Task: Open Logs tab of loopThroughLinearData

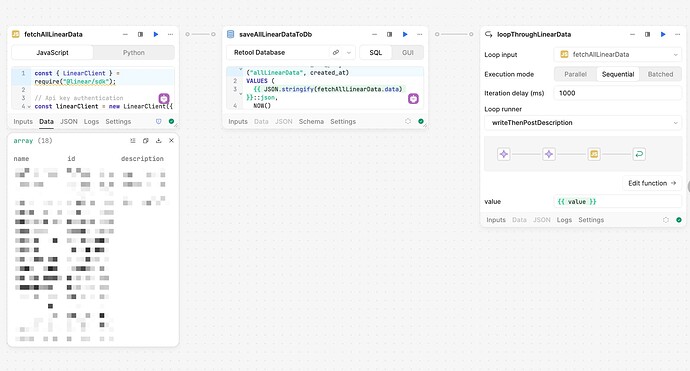Action: 564,220
